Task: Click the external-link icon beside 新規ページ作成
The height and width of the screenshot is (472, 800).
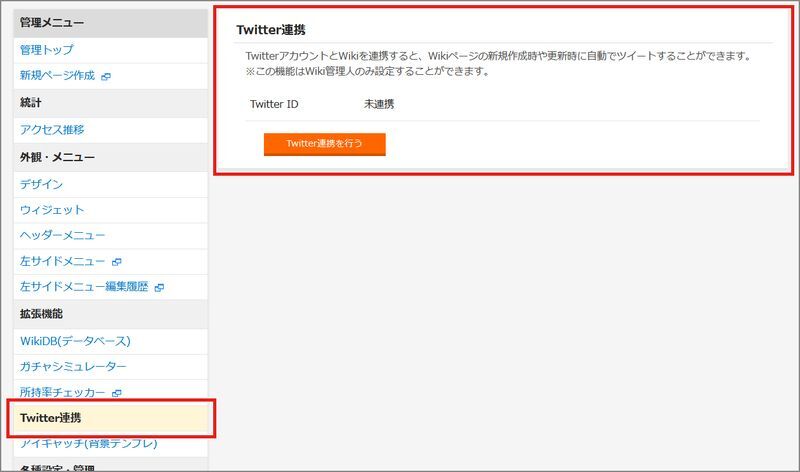Action: click(106, 76)
